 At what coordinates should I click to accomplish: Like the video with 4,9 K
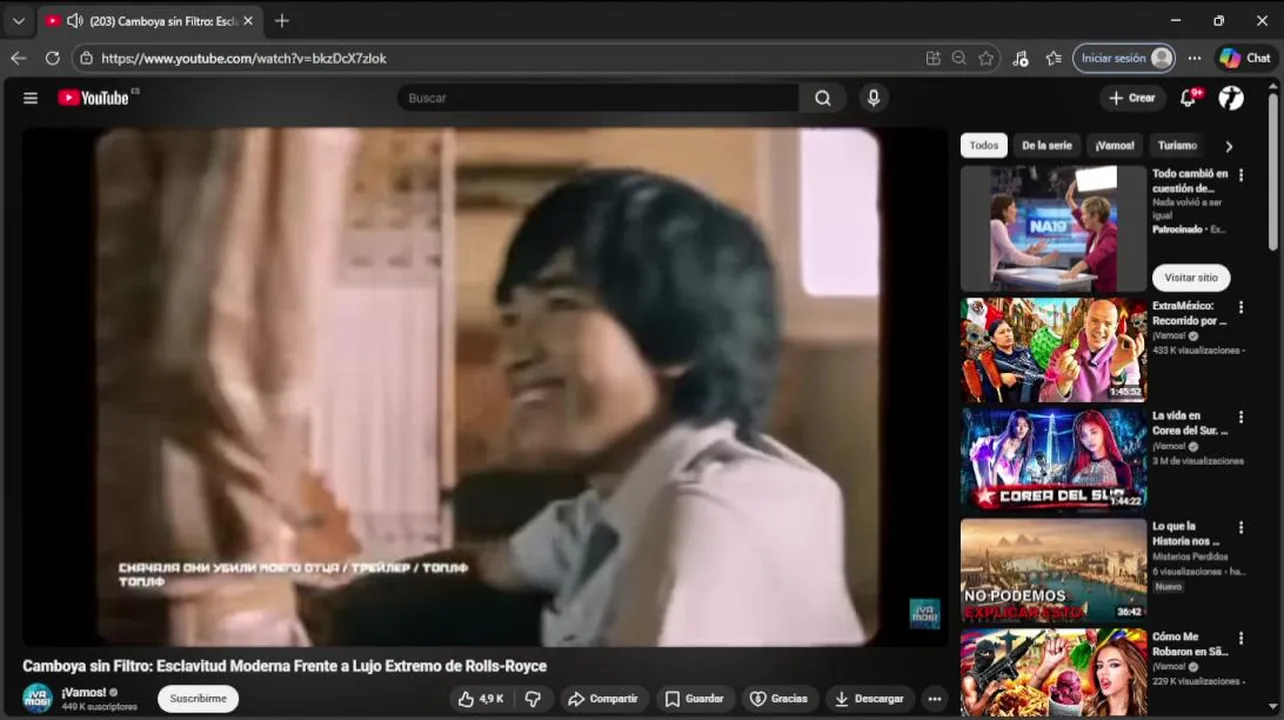pos(481,698)
